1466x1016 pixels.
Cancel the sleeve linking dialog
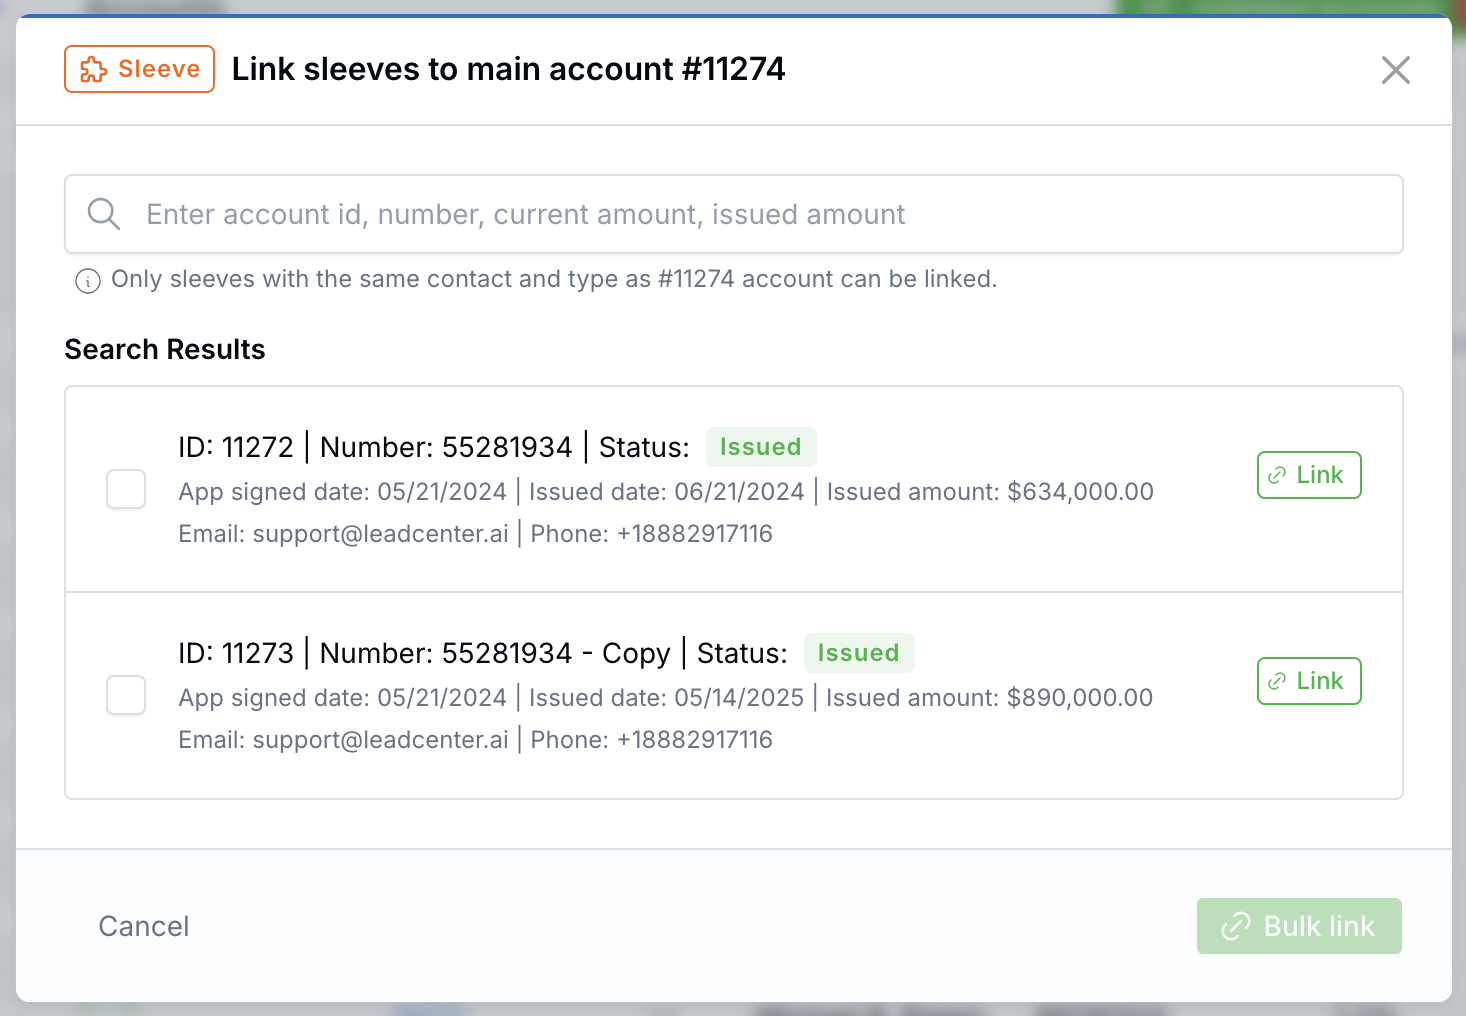coord(144,926)
